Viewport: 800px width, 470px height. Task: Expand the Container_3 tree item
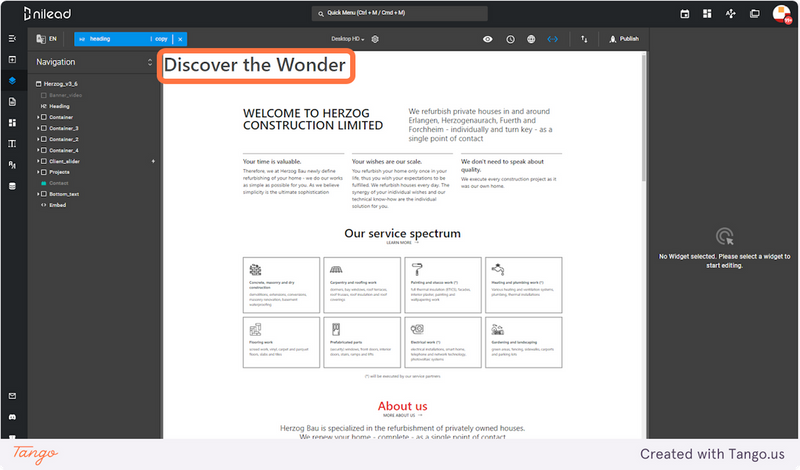[38, 128]
